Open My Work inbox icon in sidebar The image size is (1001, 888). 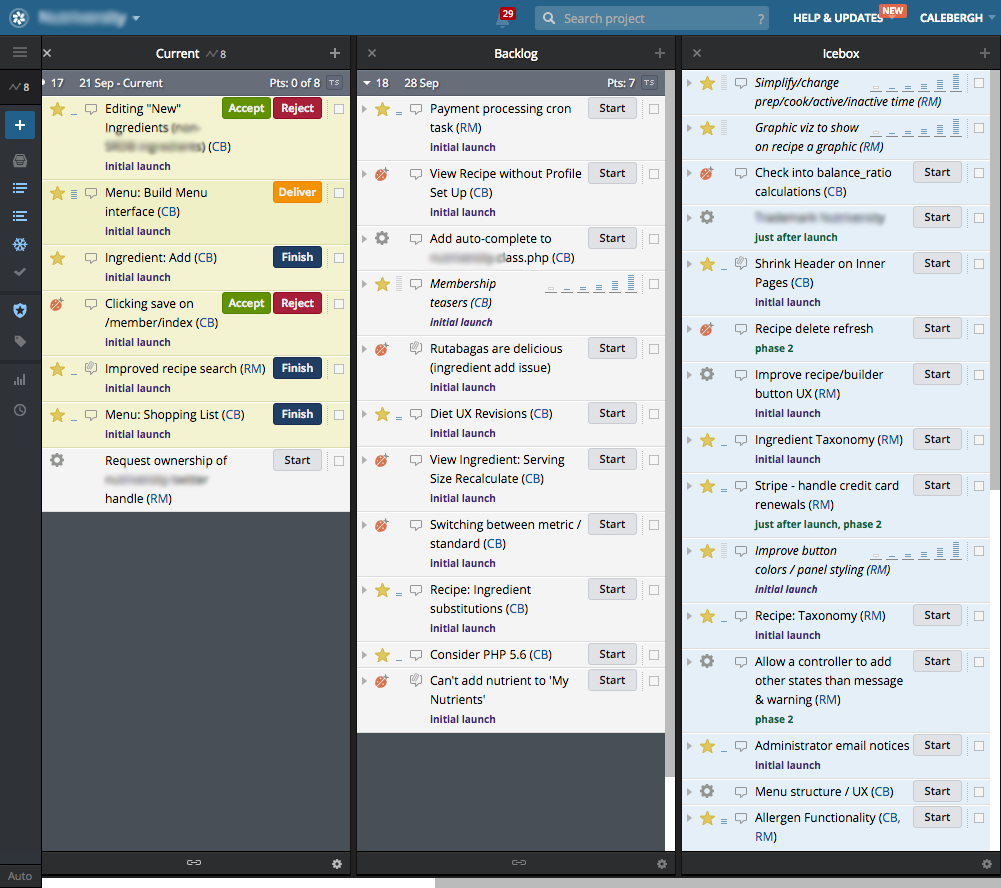20,160
